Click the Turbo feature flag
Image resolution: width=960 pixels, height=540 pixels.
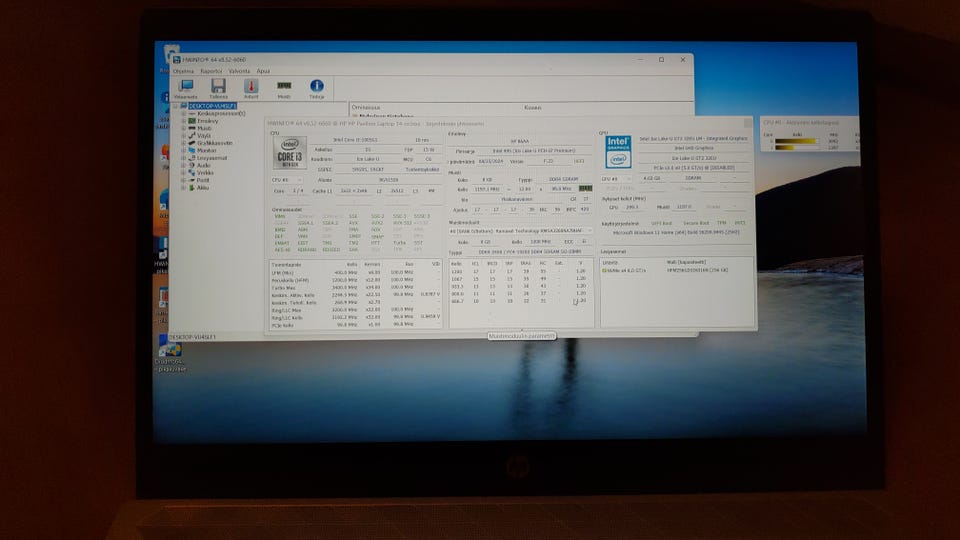[399, 243]
